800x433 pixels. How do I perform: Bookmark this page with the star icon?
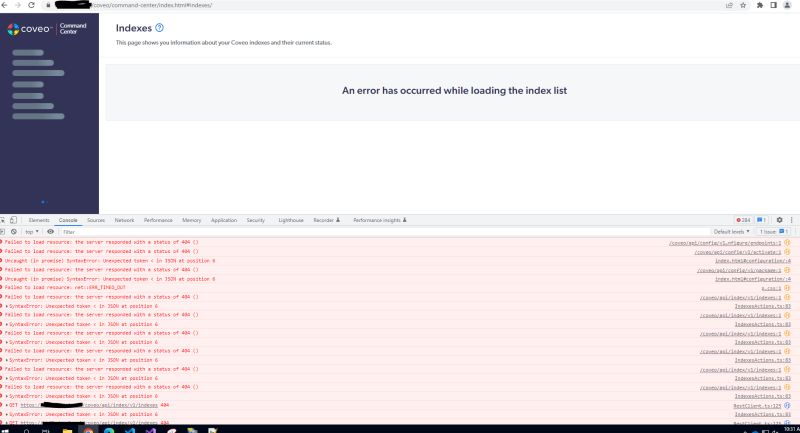tap(743, 5)
